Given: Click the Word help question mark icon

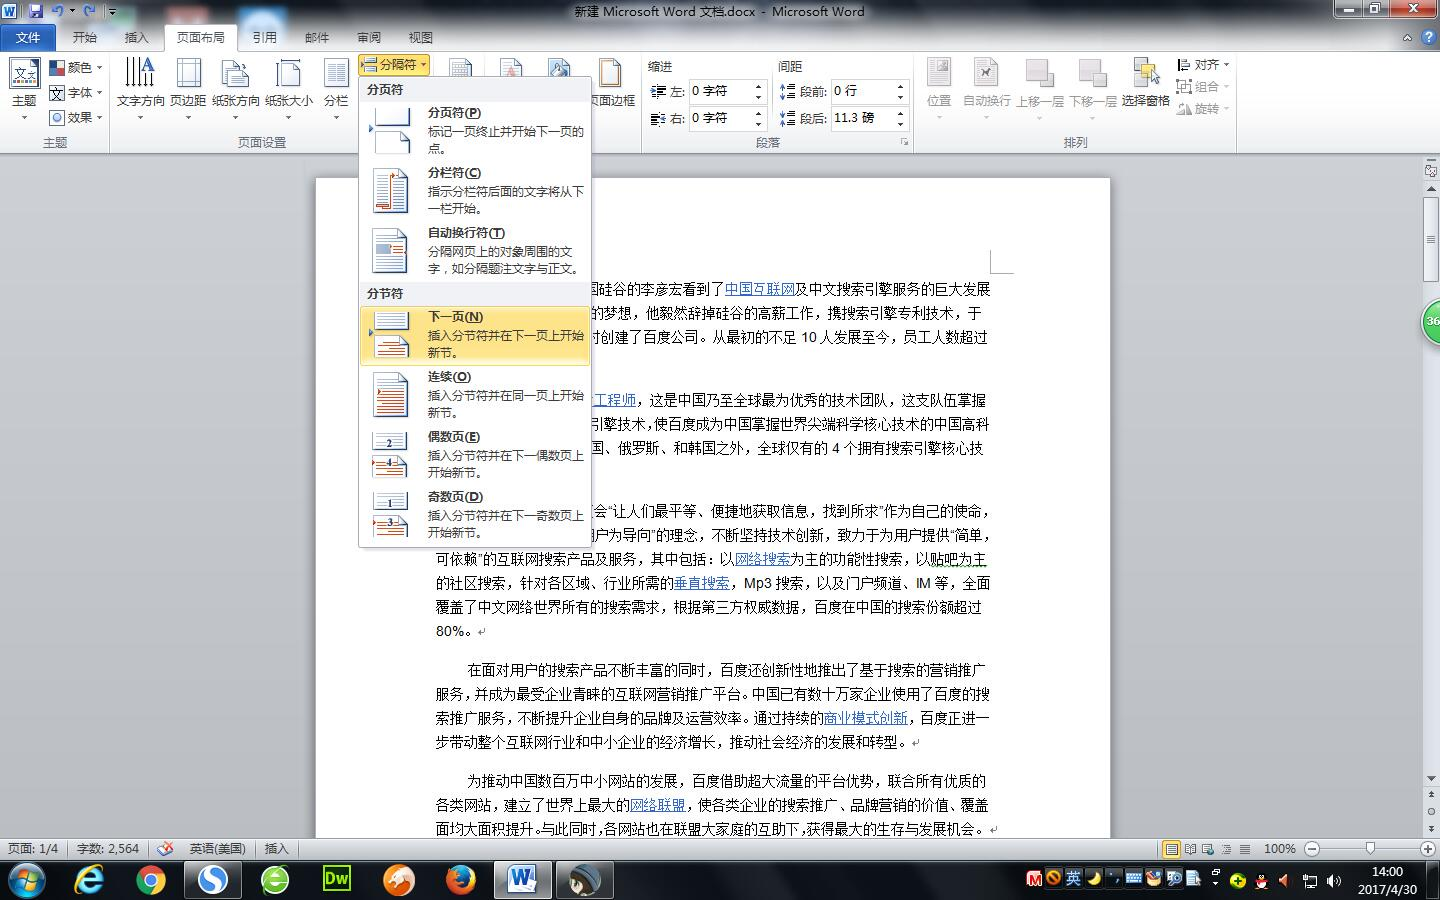Looking at the screenshot, I should (1429, 37).
